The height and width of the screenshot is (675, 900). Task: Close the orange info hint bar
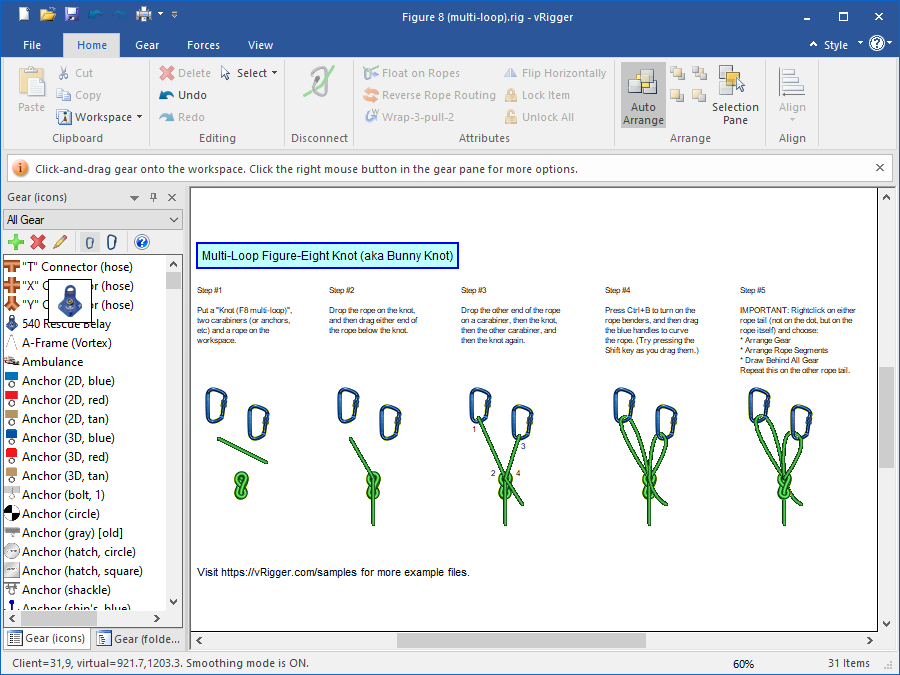click(x=880, y=168)
